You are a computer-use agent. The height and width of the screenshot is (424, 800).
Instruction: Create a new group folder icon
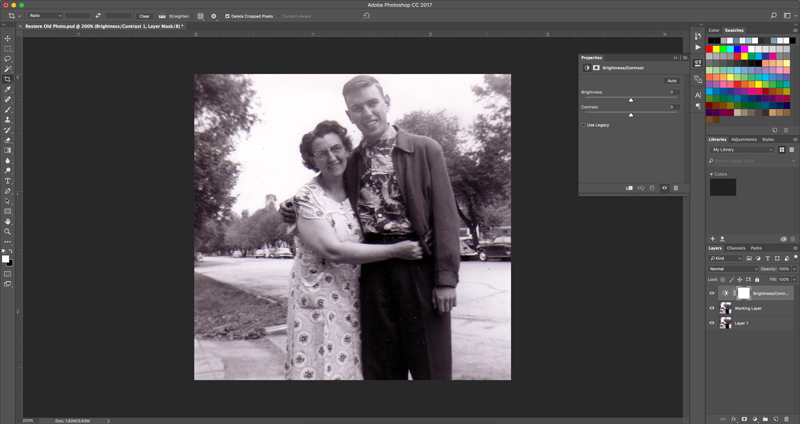[765, 419]
